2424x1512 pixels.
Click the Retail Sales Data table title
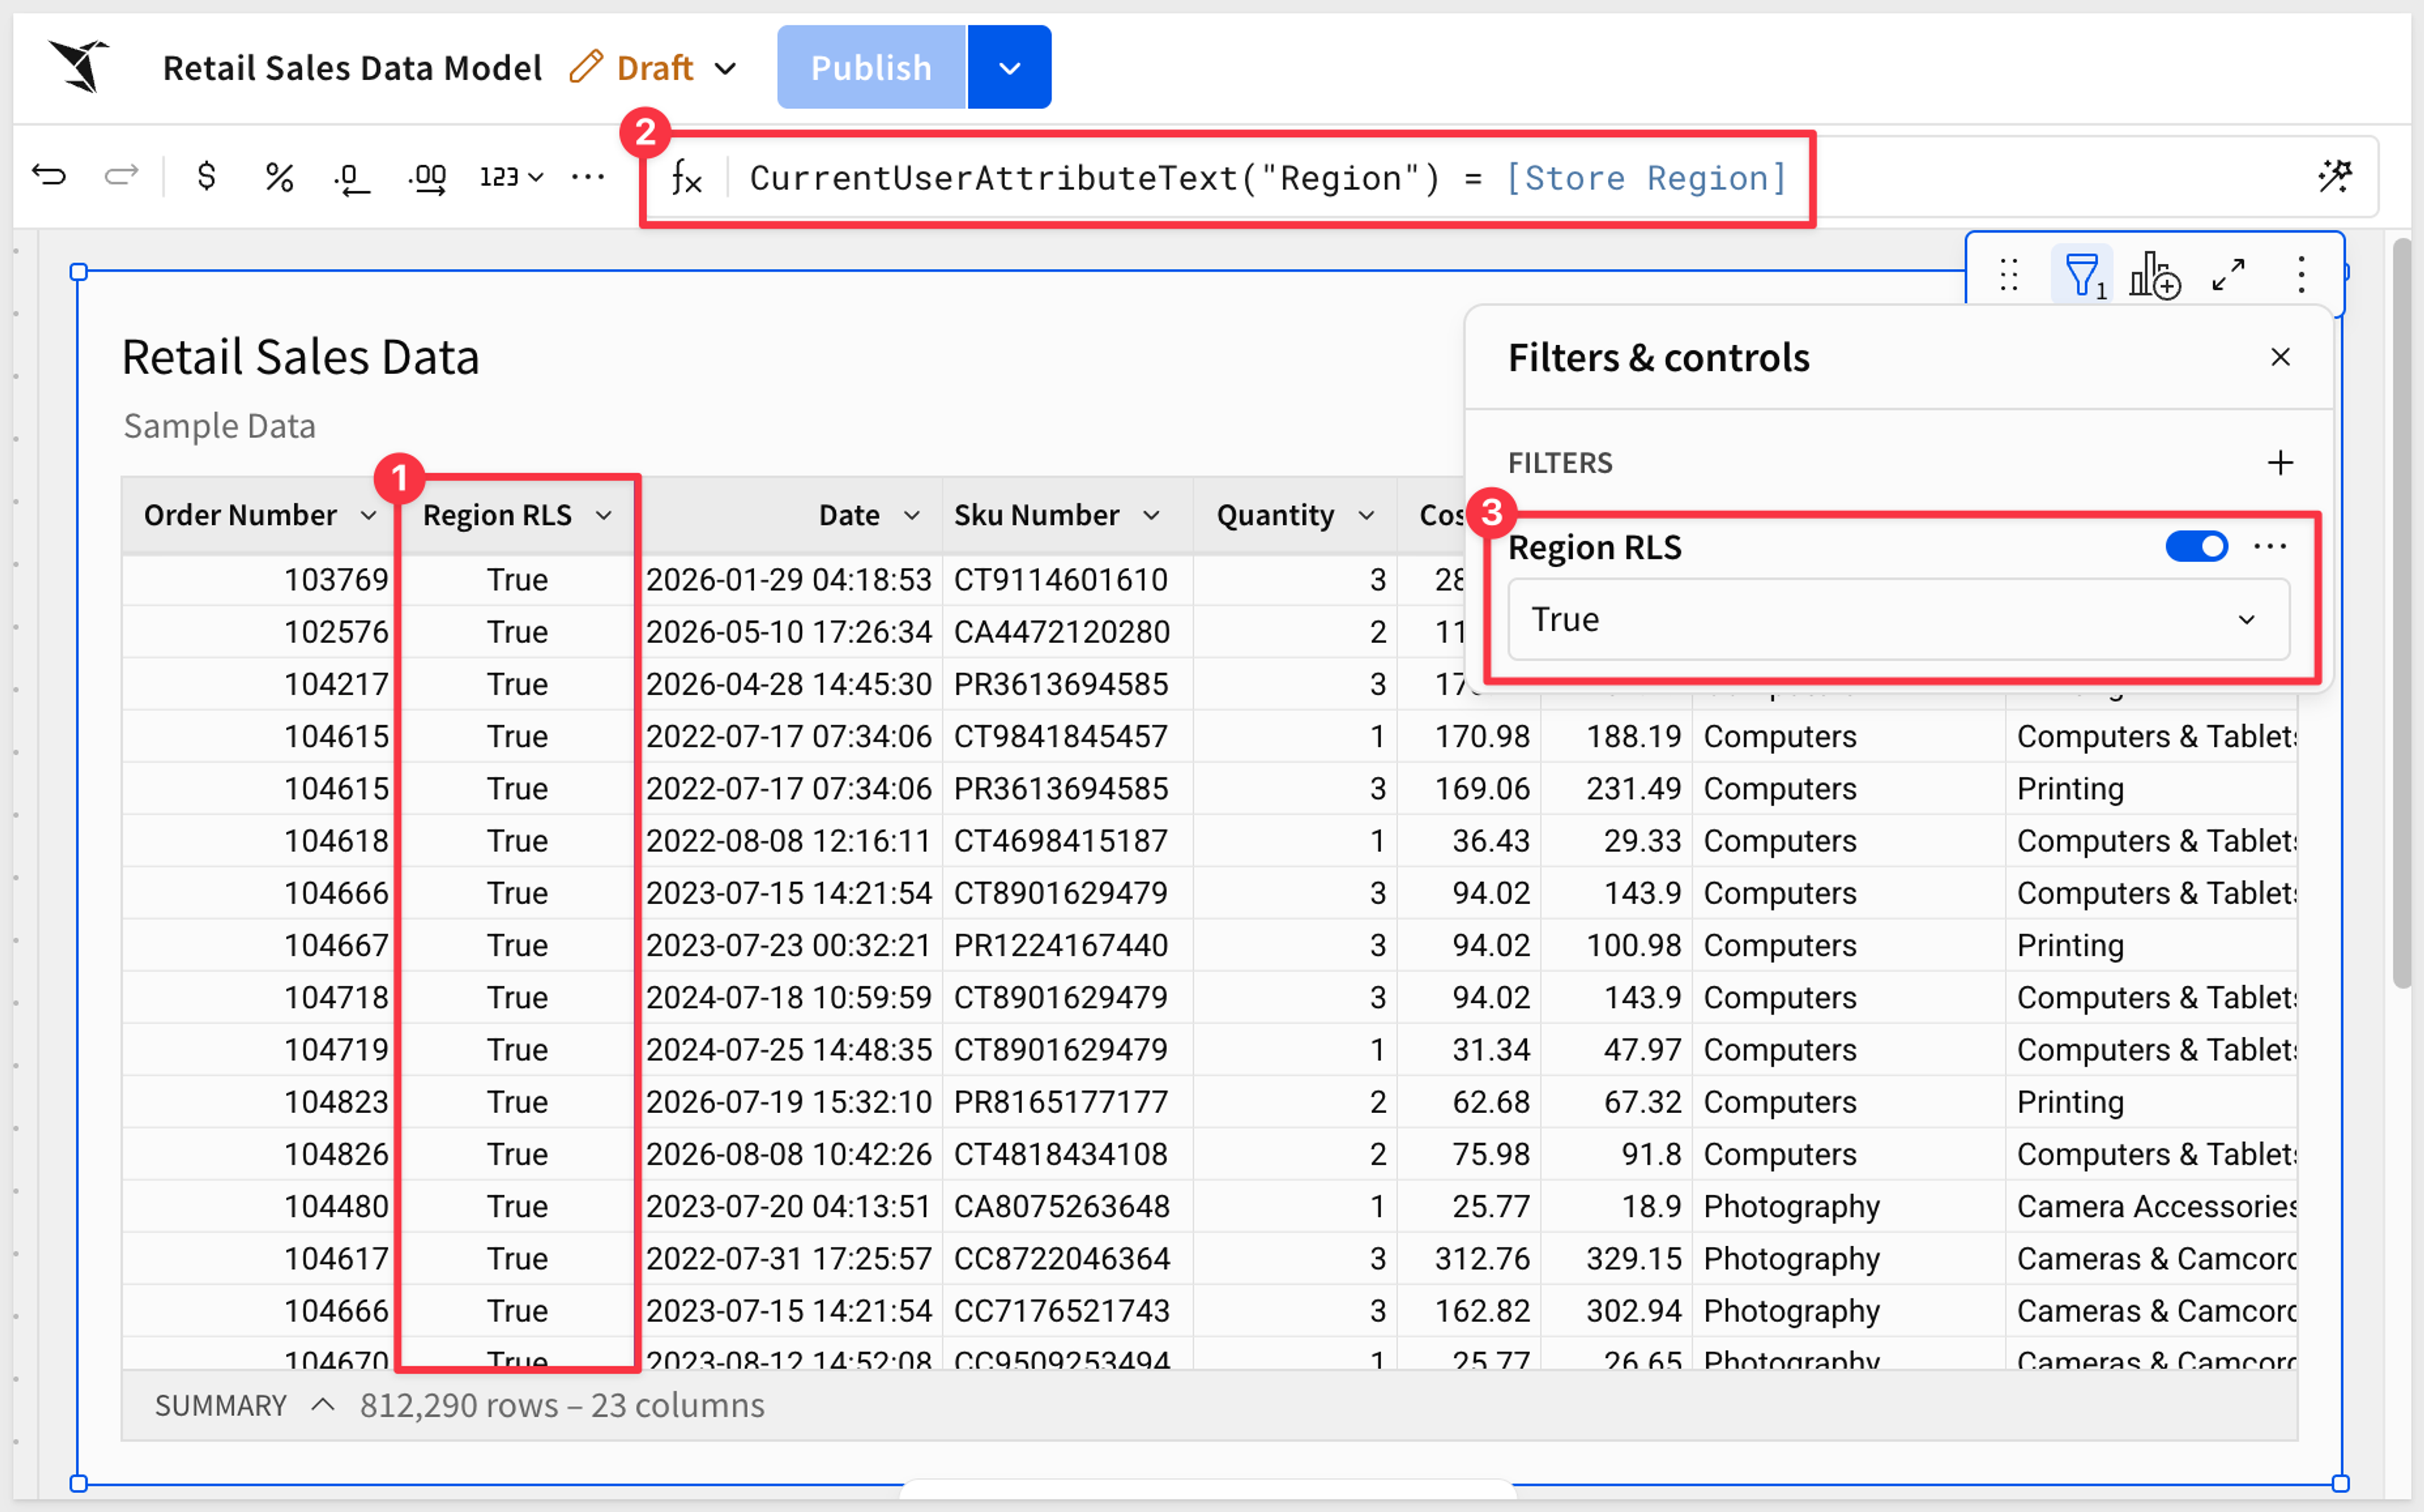(x=300, y=357)
